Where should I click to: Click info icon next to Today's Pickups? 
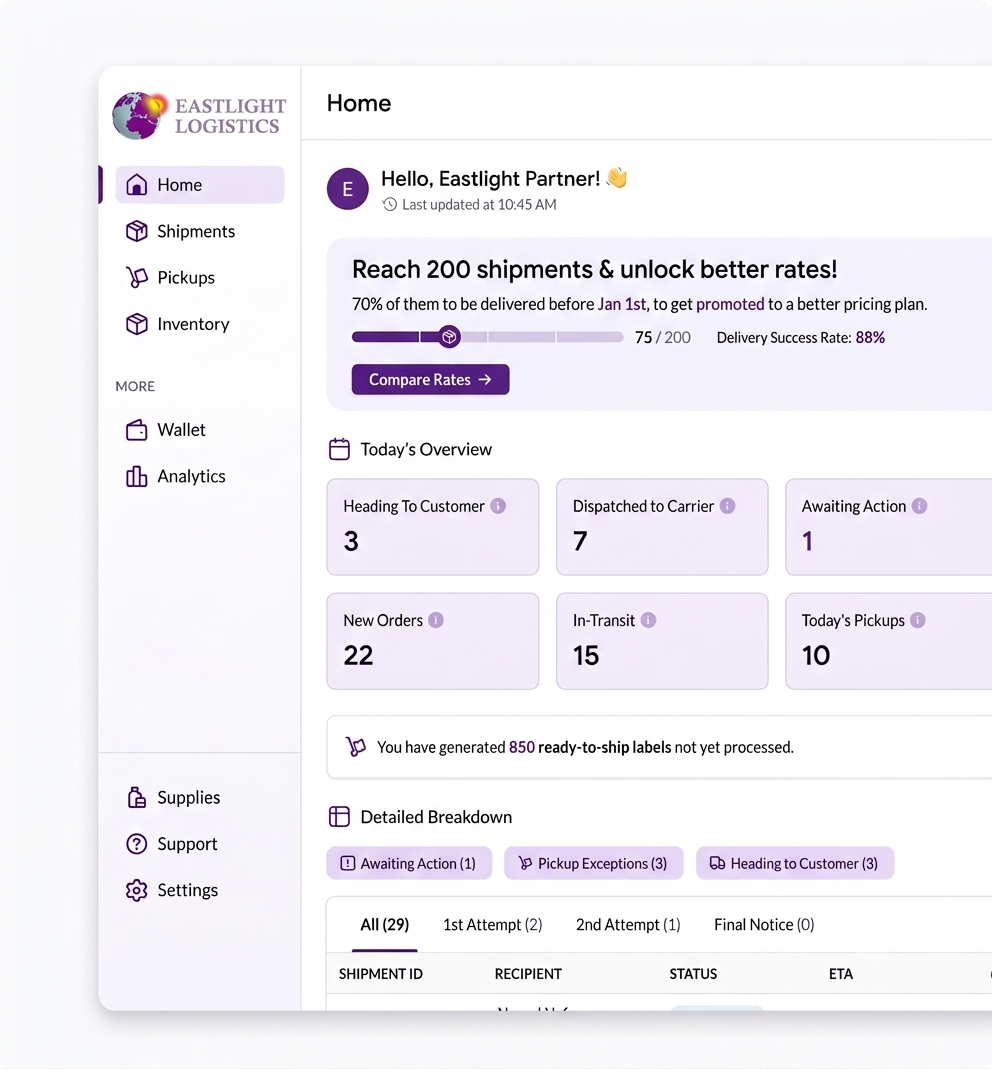pyautogui.click(x=918, y=620)
